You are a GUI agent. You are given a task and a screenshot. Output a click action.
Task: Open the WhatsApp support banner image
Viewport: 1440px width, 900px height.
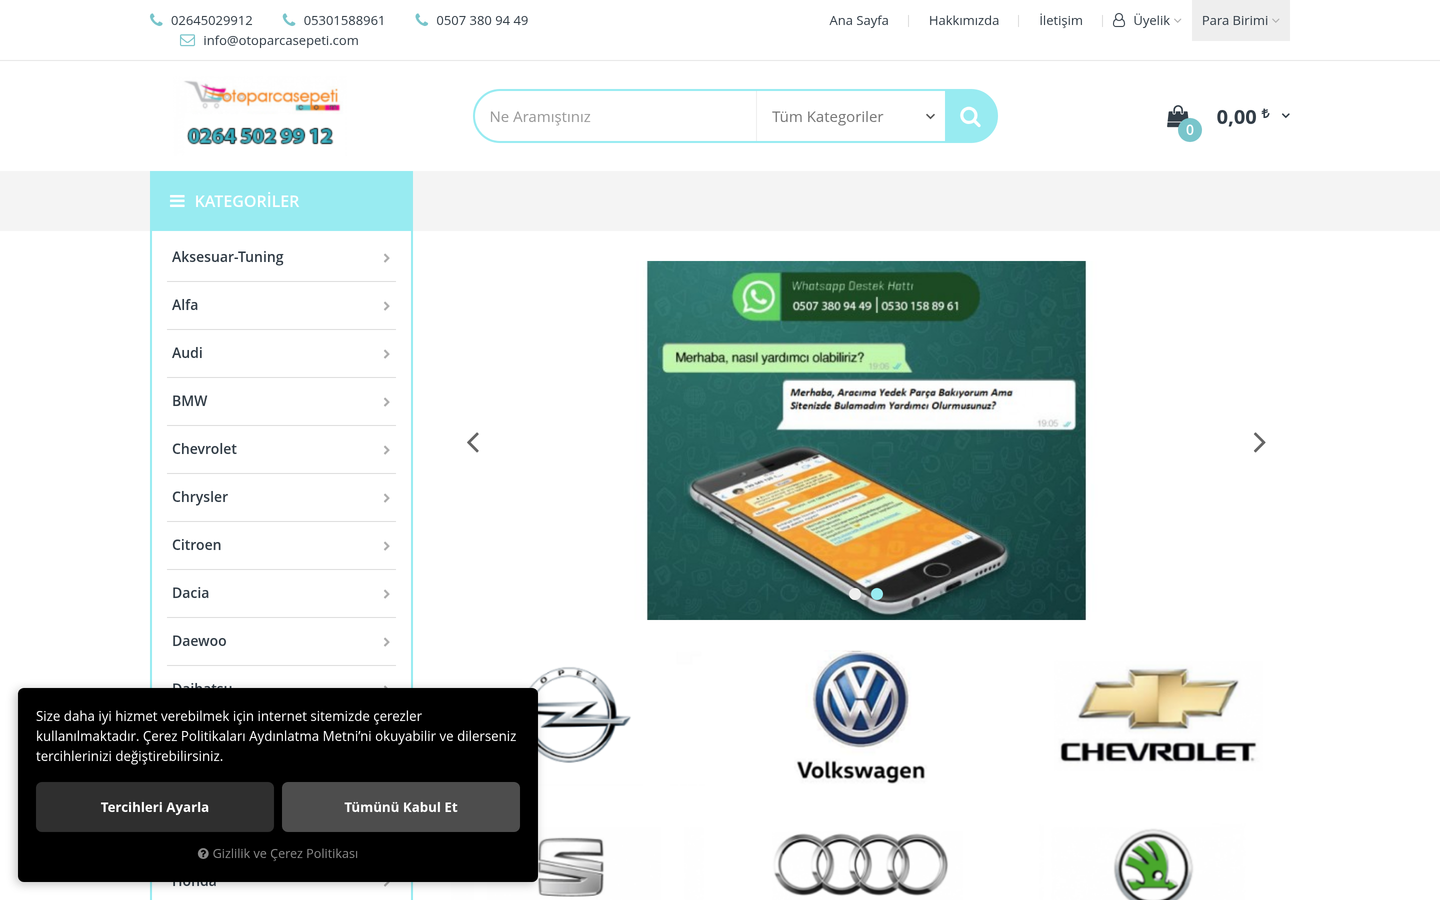[x=866, y=440]
